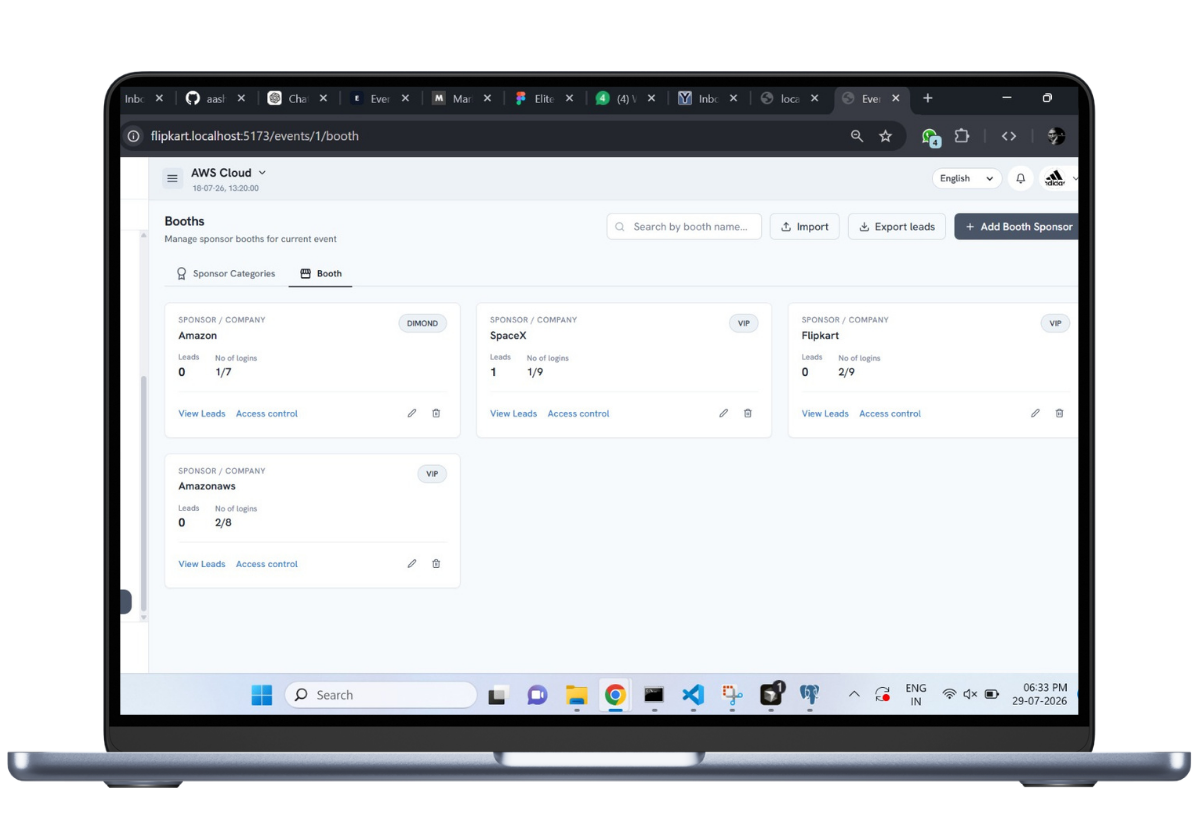Bookmark this page with star icon
The image size is (1200, 835).
click(885, 136)
